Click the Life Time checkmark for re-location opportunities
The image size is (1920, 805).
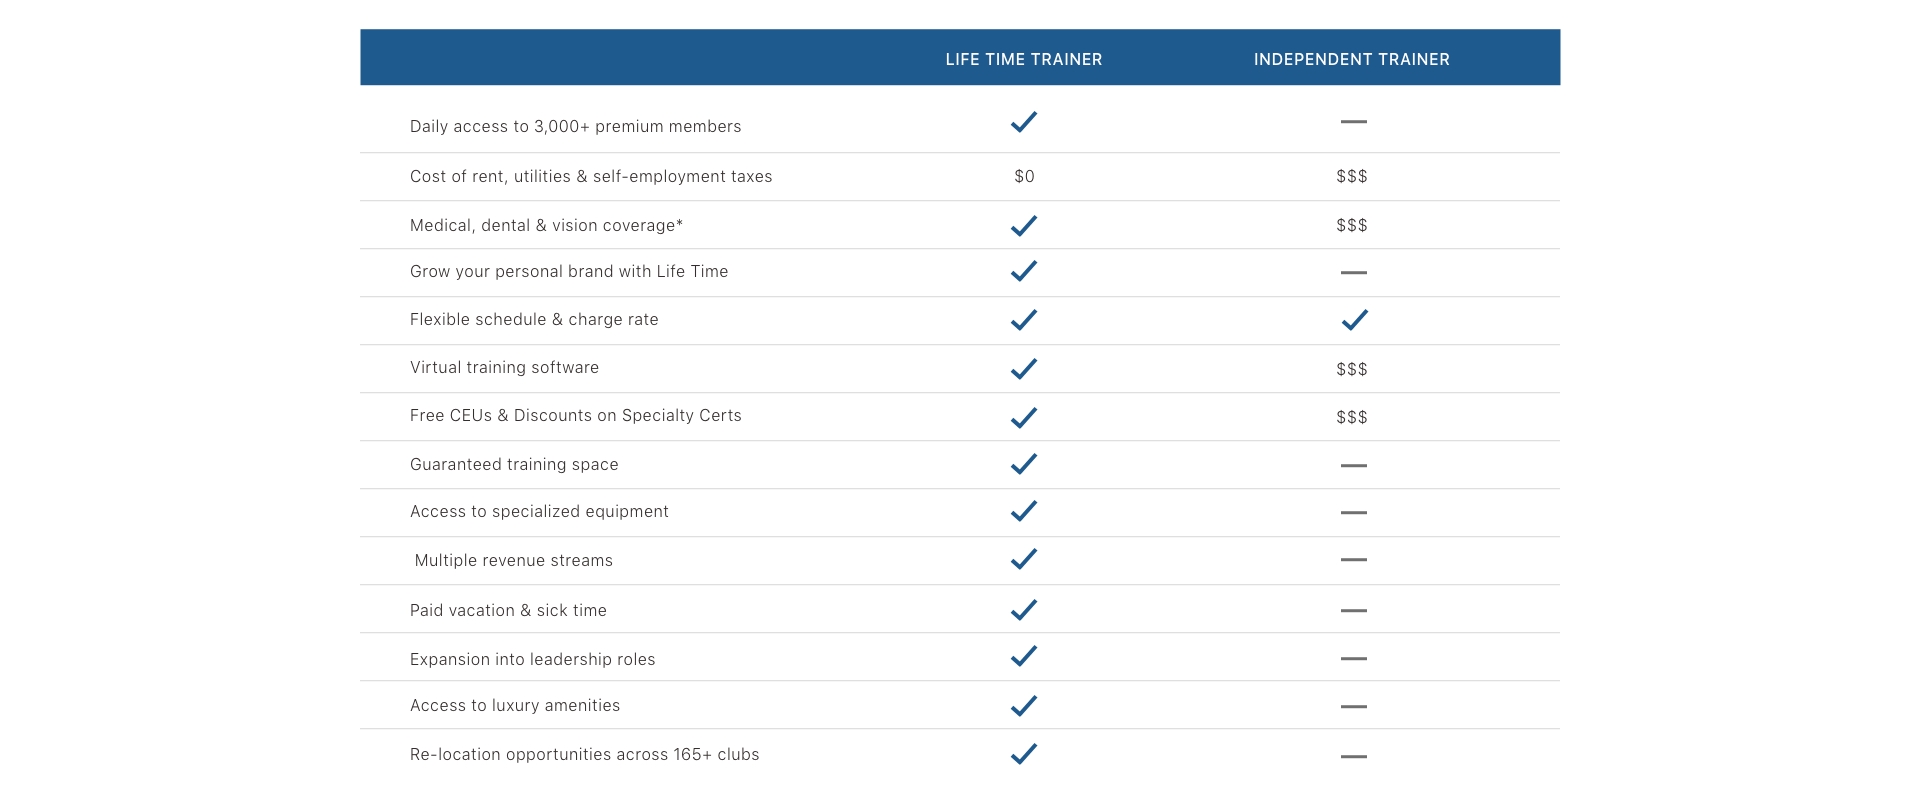tap(1023, 754)
